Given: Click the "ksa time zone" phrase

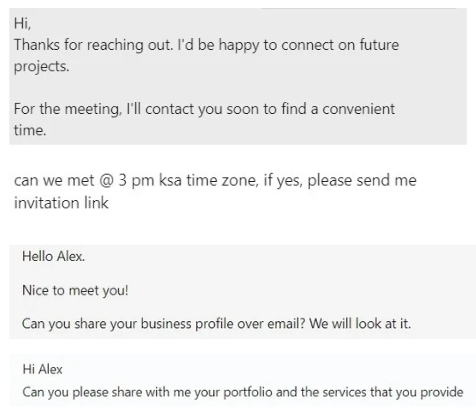Looking at the screenshot, I should [x=209, y=180].
